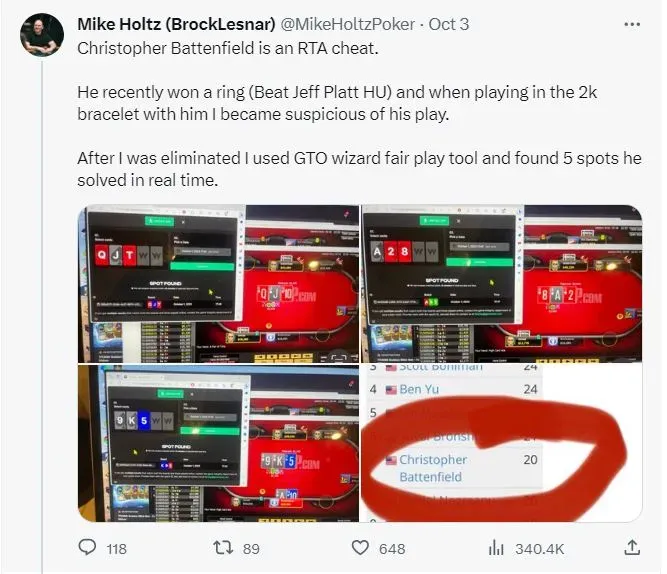Open the Q J T board photo
This screenshot has height=574, width=667.
click(218, 283)
